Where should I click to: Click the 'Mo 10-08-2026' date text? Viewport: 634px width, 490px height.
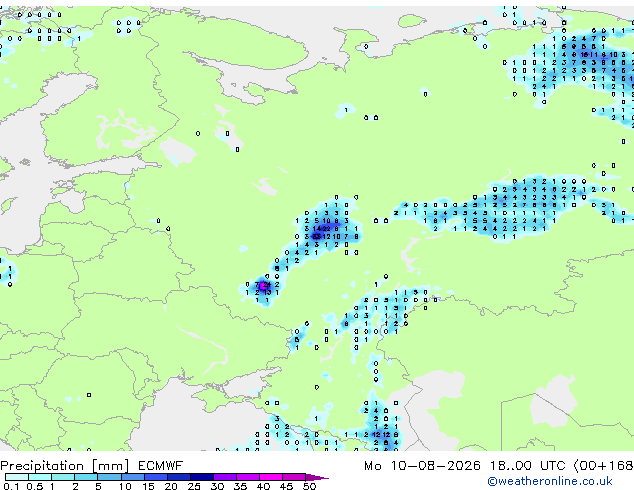[x=422, y=466]
